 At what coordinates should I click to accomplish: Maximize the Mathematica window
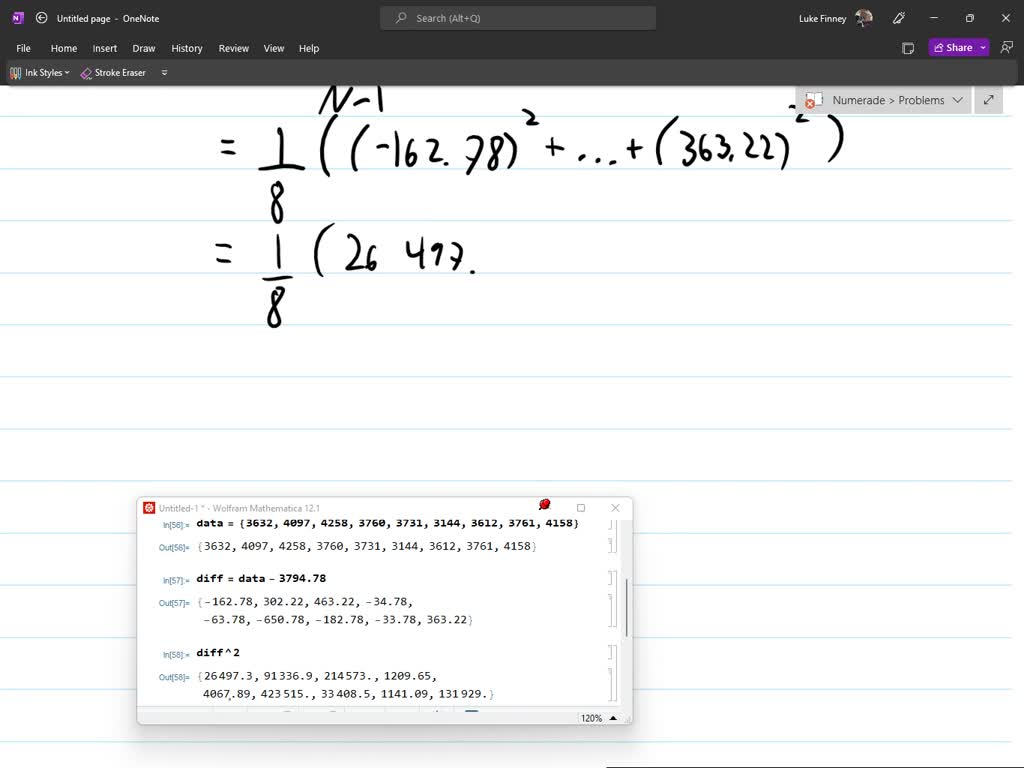(x=581, y=508)
